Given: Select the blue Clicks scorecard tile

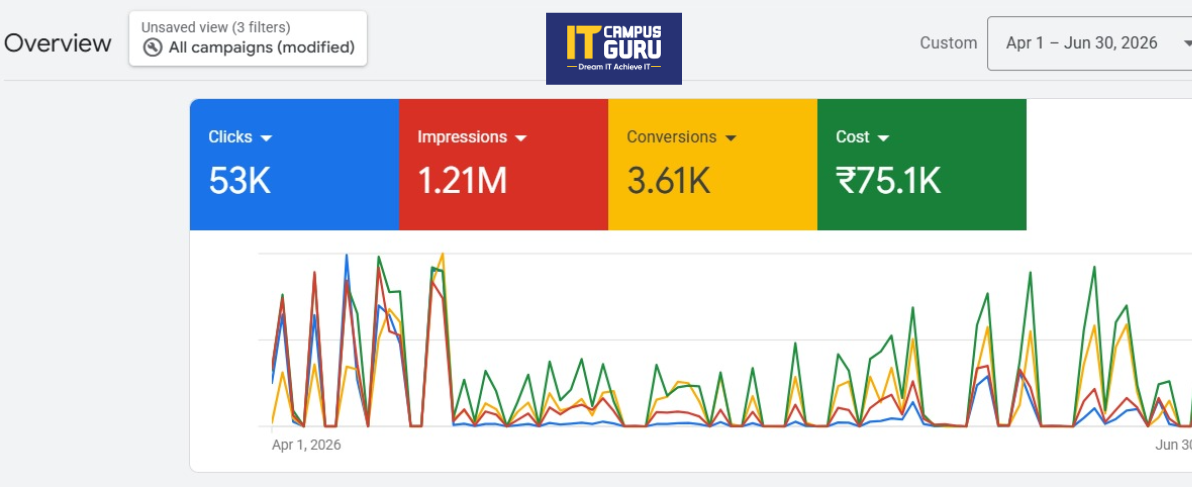Looking at the screenshot, I should tap(294, 164).
